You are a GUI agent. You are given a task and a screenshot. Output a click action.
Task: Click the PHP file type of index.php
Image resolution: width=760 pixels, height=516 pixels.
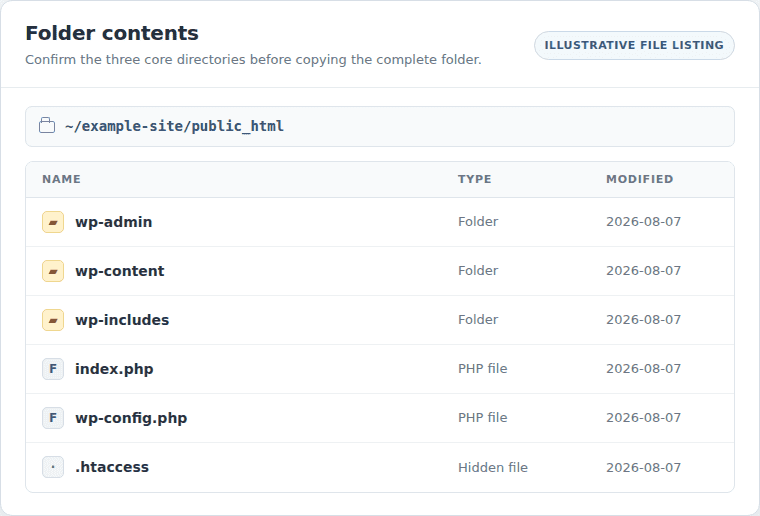click(x=483, y=369)
